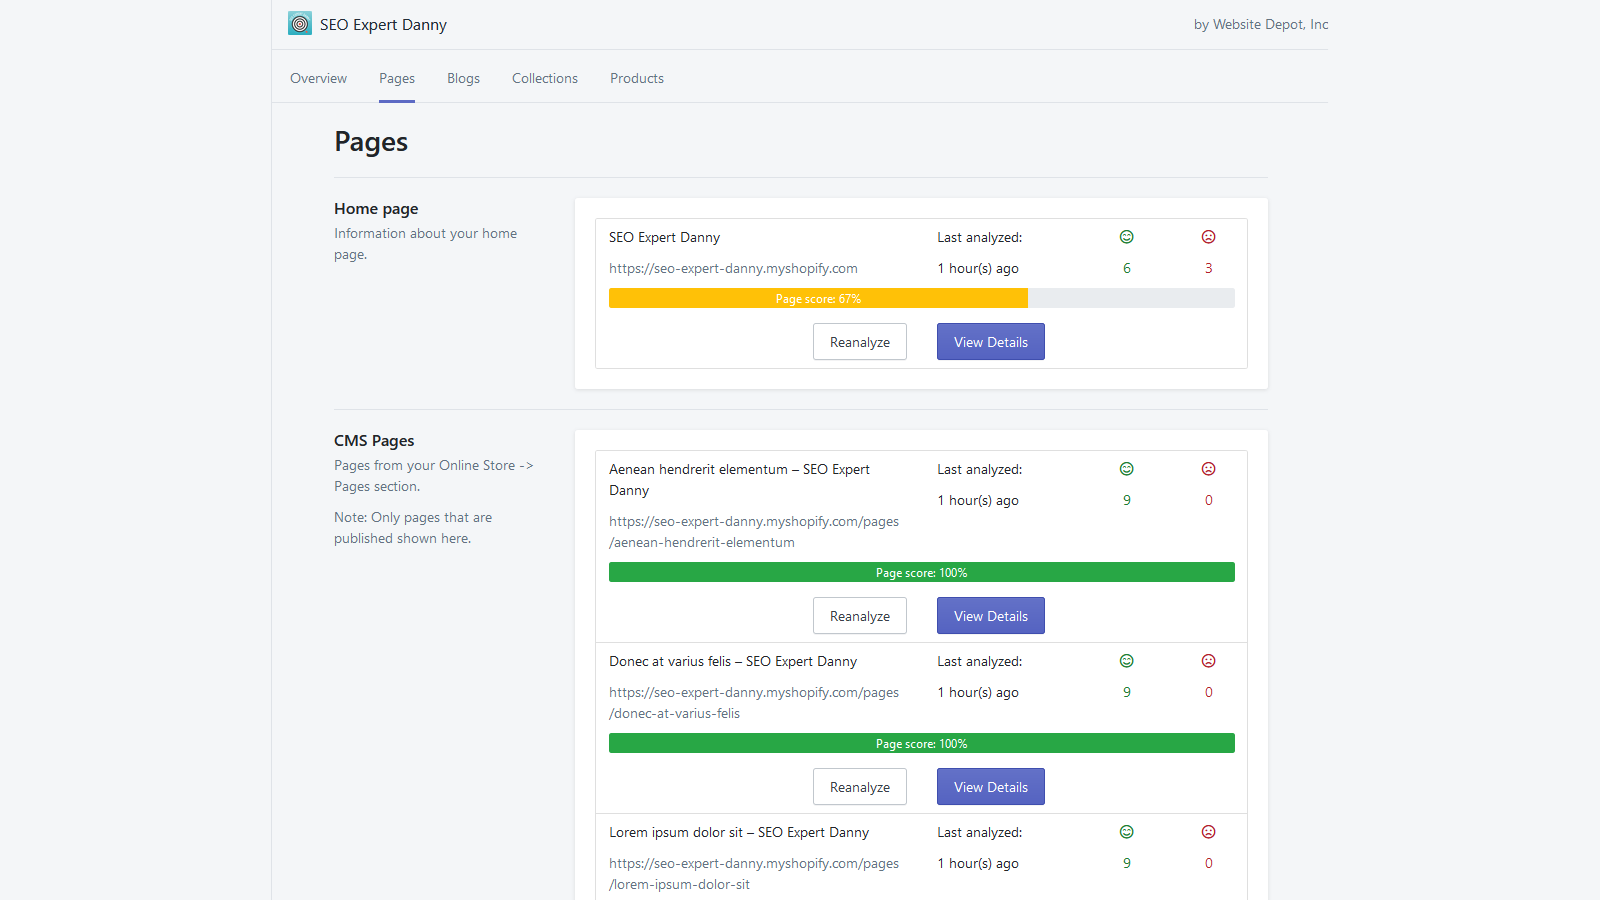Screen dimensions: 1600x900
Task: Click the red count 3 in home page card
Action: coord(1209,268)
